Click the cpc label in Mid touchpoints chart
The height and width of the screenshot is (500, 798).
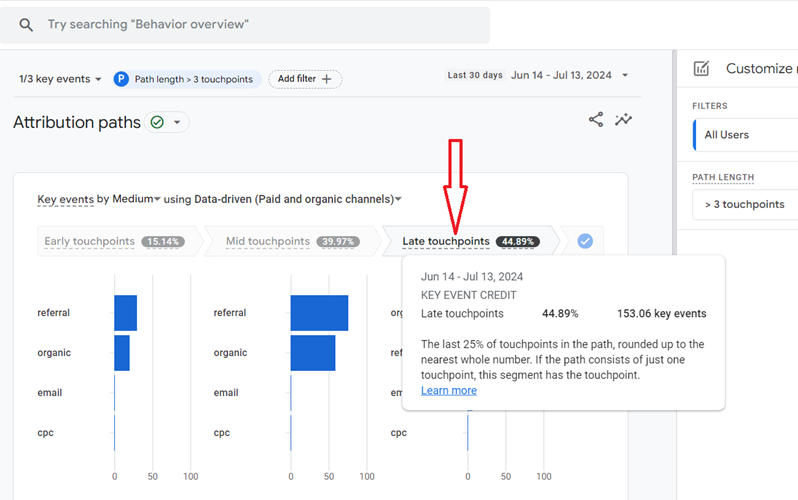tap(222, 433)
